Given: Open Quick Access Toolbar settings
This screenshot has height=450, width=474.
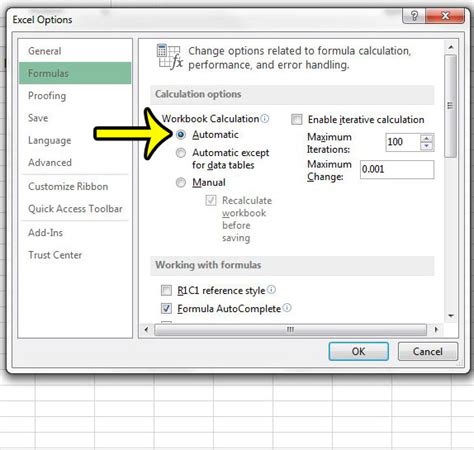Looking at the screenshot, I should pyautogui.click(x=75, y=209).
